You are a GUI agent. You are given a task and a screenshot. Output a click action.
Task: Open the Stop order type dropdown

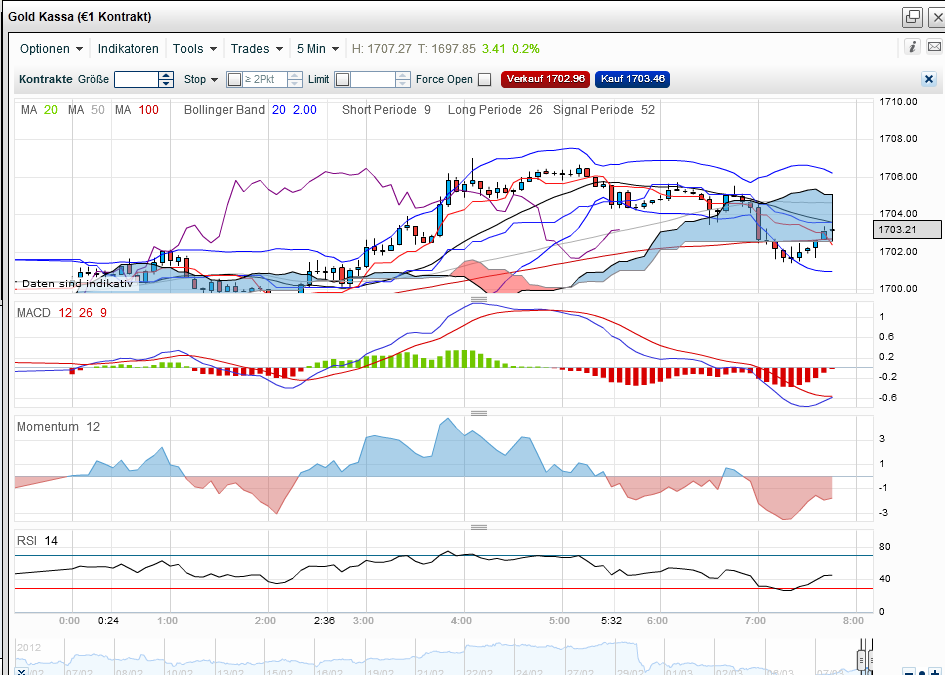(200, 79)
